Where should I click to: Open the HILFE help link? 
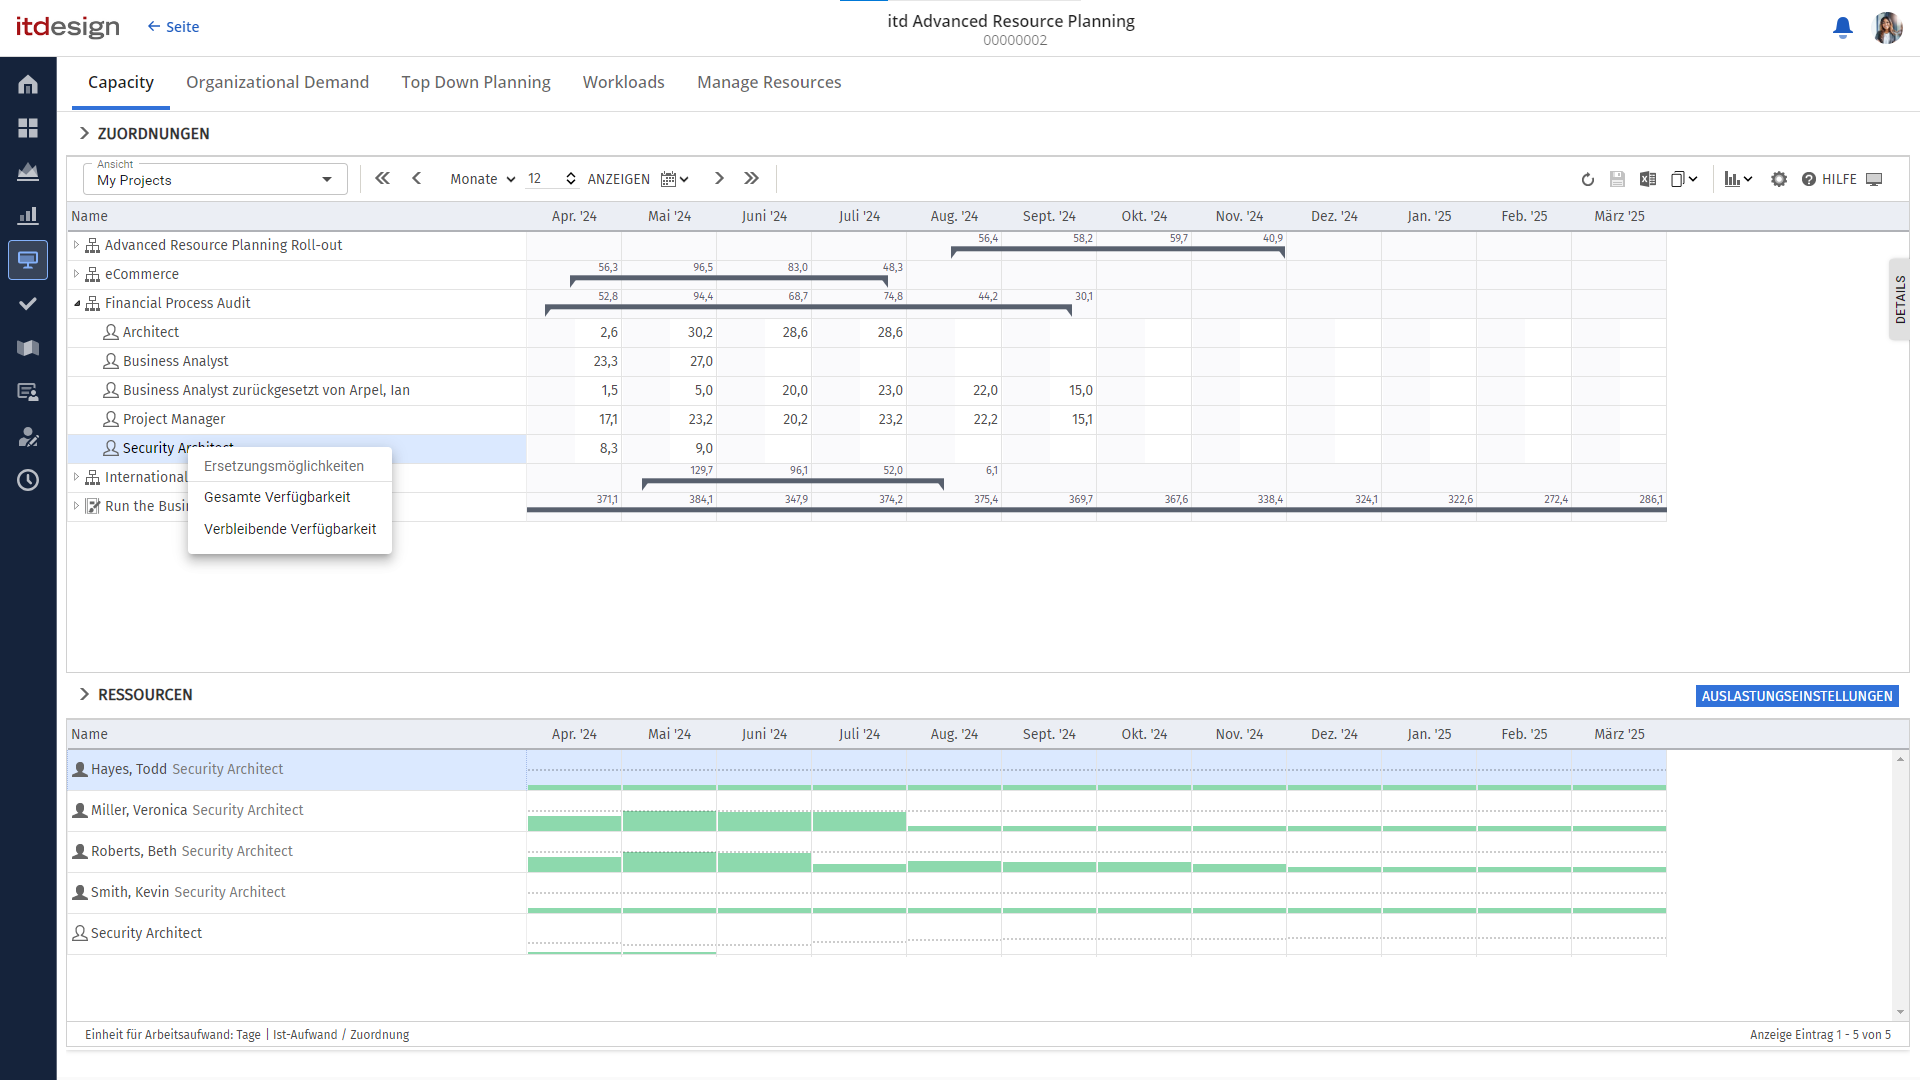[x=1829, y=180]
